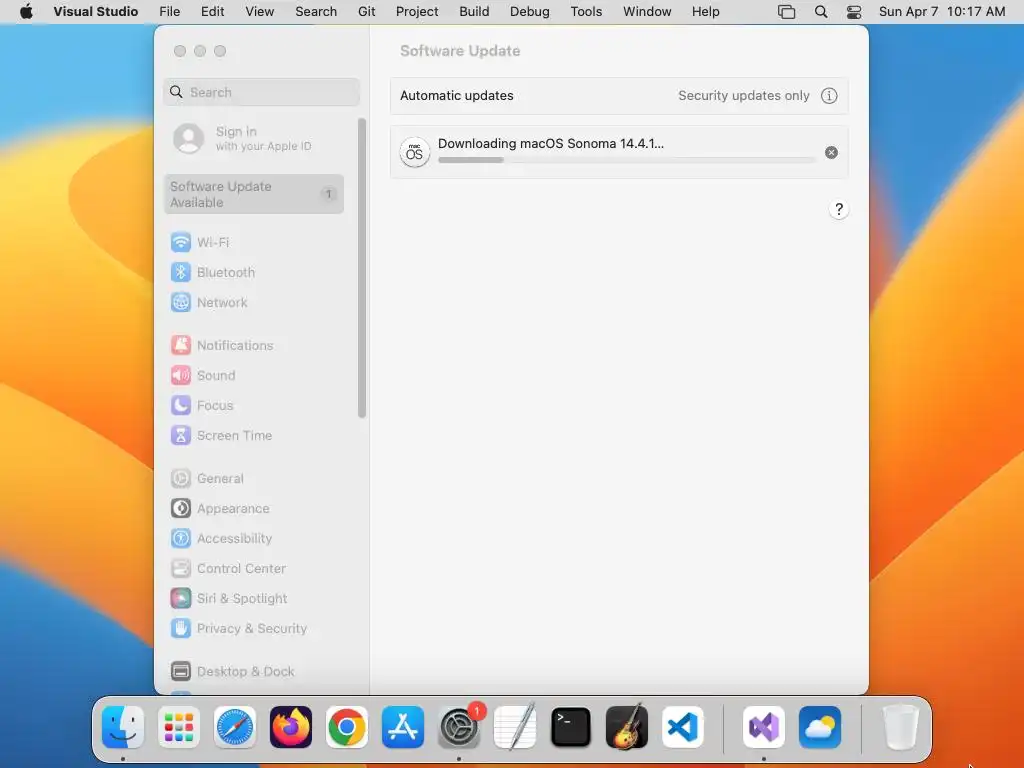Open Control Center in menu bar
The image size is (1024, 768).
(854, 12)
